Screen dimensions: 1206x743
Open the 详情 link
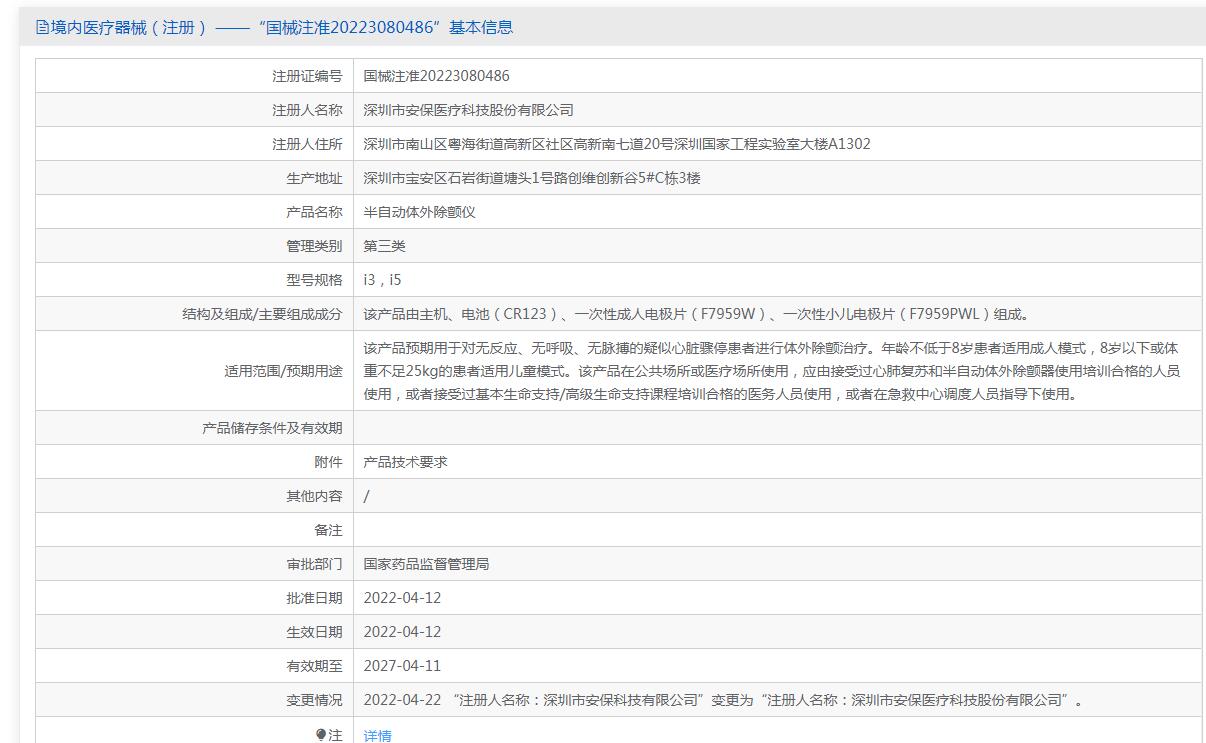coord(378,736)
